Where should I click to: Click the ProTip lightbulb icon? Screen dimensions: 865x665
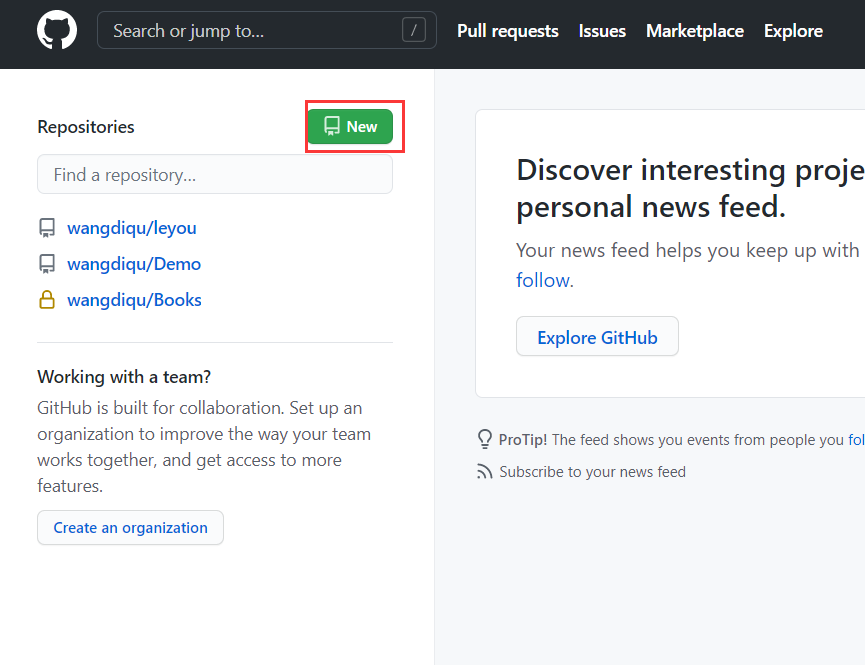click(x=485, y=439)
